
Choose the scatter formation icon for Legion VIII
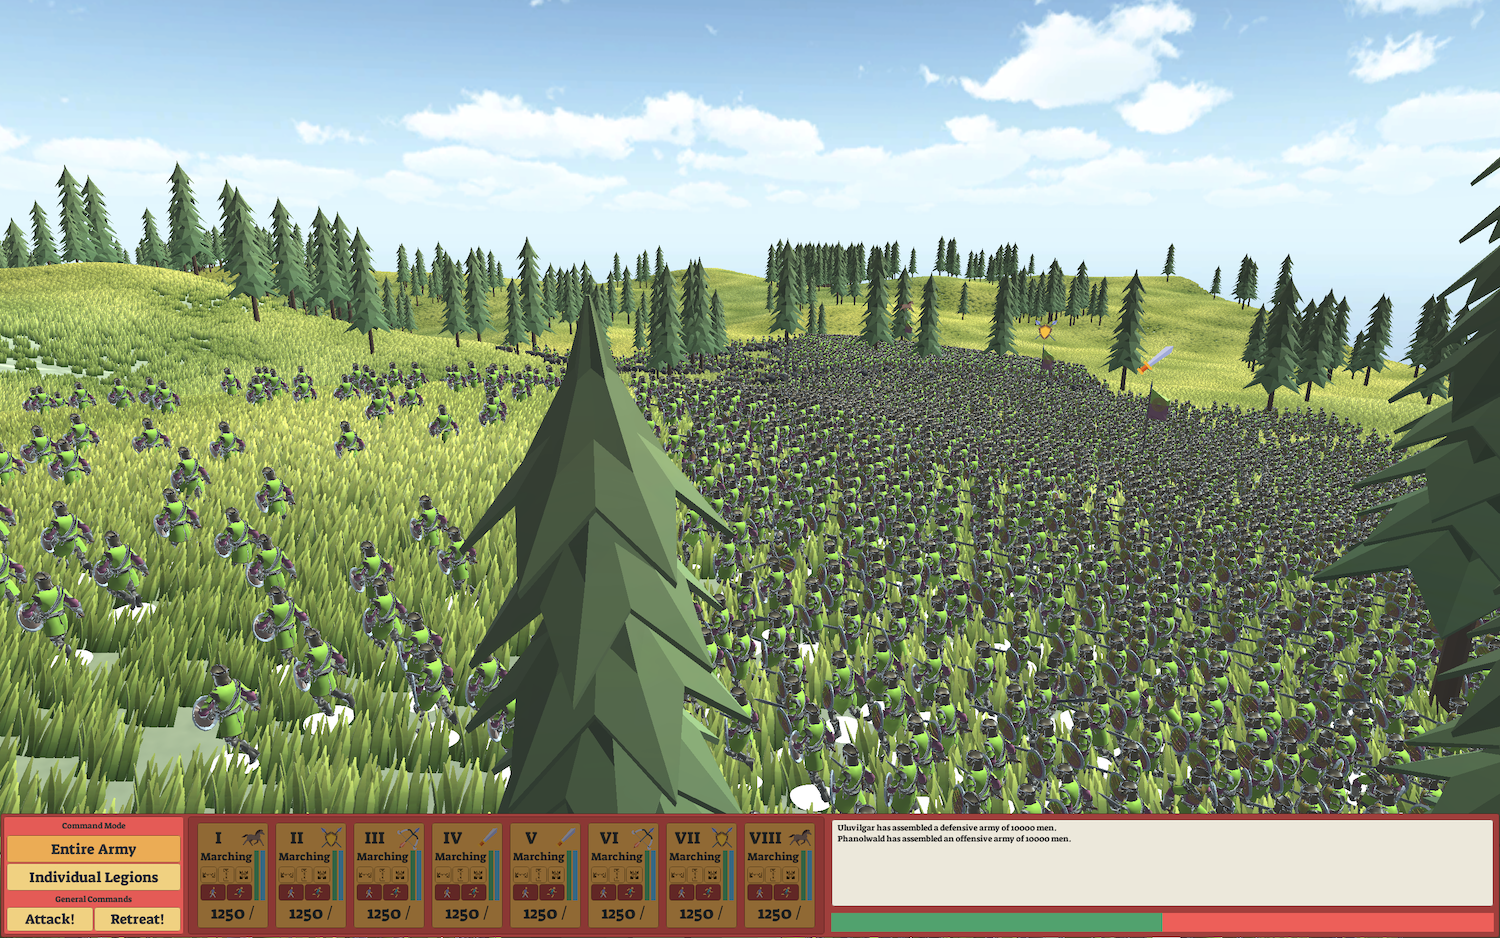click(x=790, y=875)
